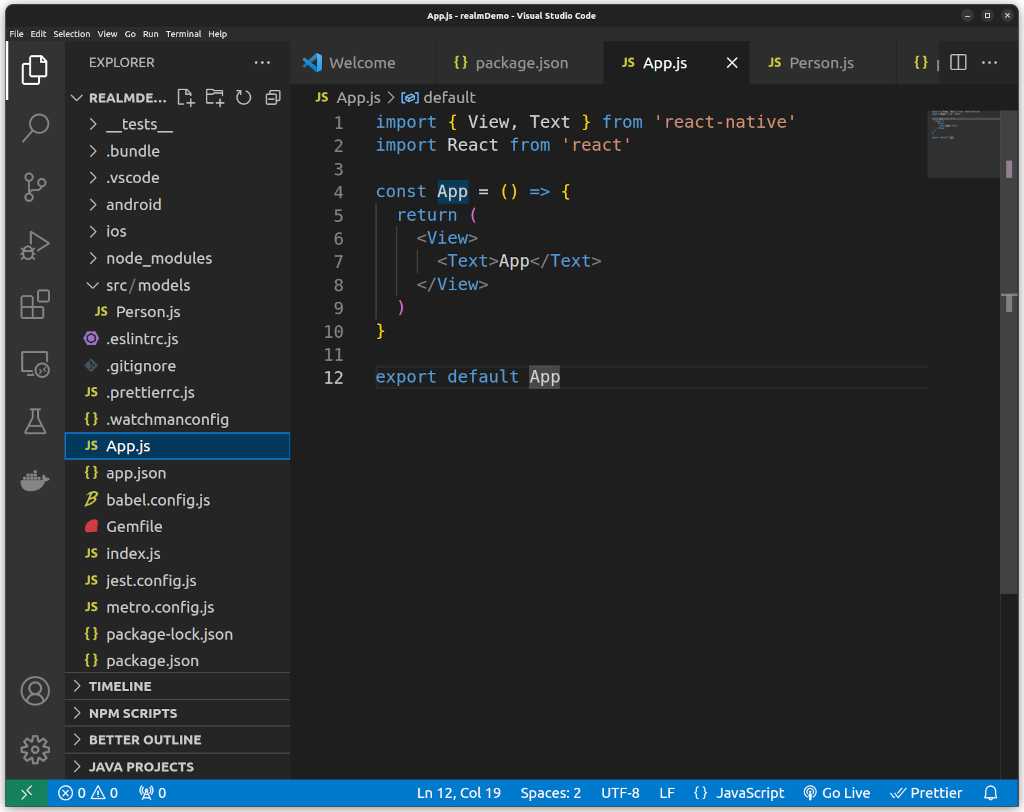Start Go Live server
The image size is (1024, 812).
click(x=837, y=793)
